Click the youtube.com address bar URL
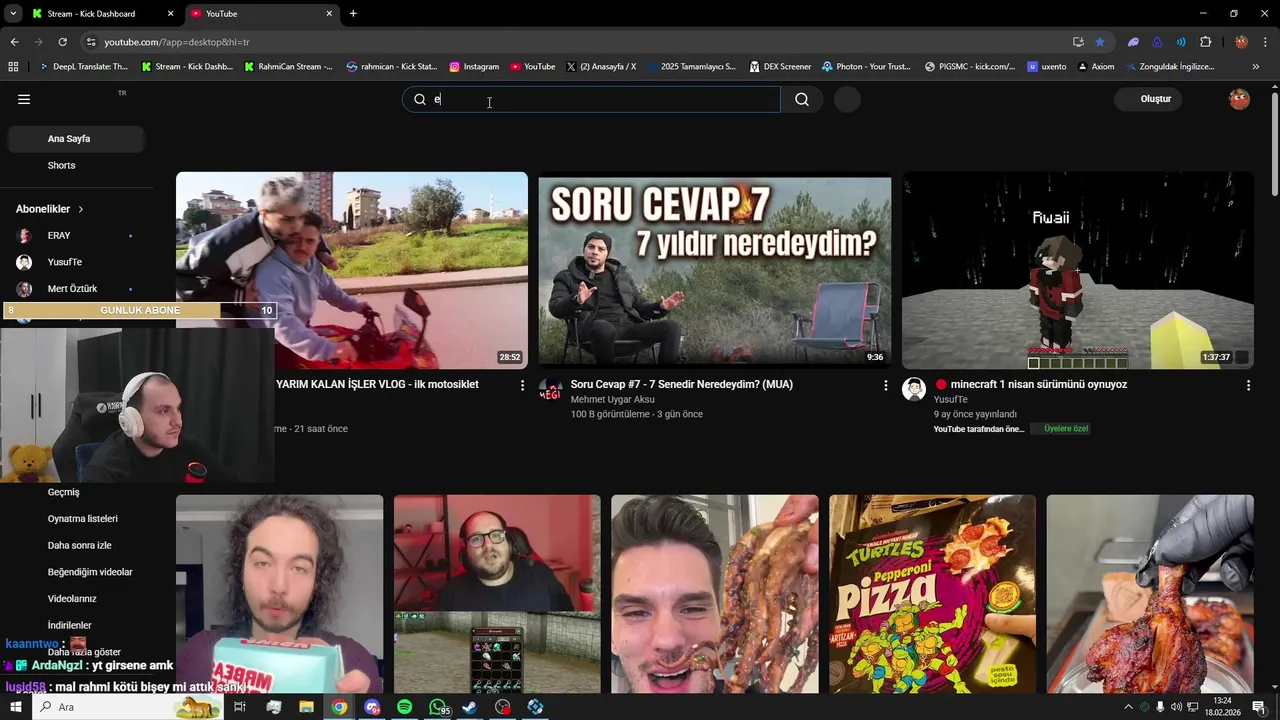The height and width of the screenshot is (720, 1280). click(x=177, y=42)
